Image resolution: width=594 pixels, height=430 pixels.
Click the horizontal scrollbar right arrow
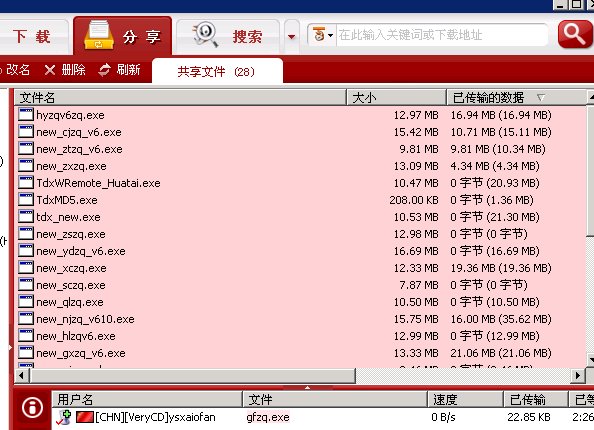click(x=577, y=376)
